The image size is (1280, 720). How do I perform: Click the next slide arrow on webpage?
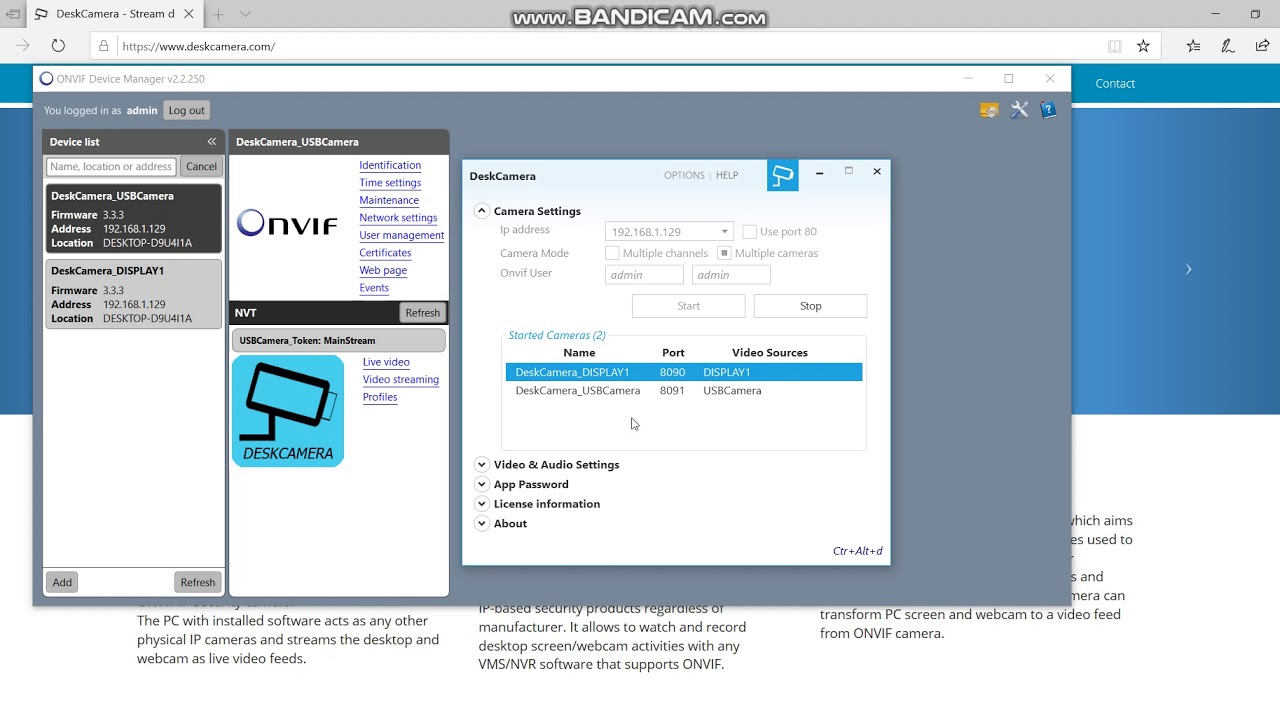coord(1188,269)
